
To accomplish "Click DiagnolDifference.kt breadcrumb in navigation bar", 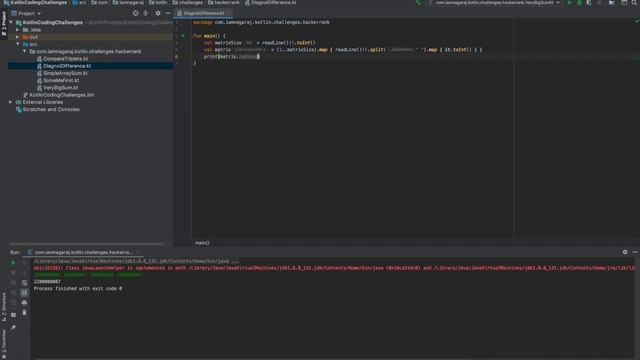I will 270,2.
